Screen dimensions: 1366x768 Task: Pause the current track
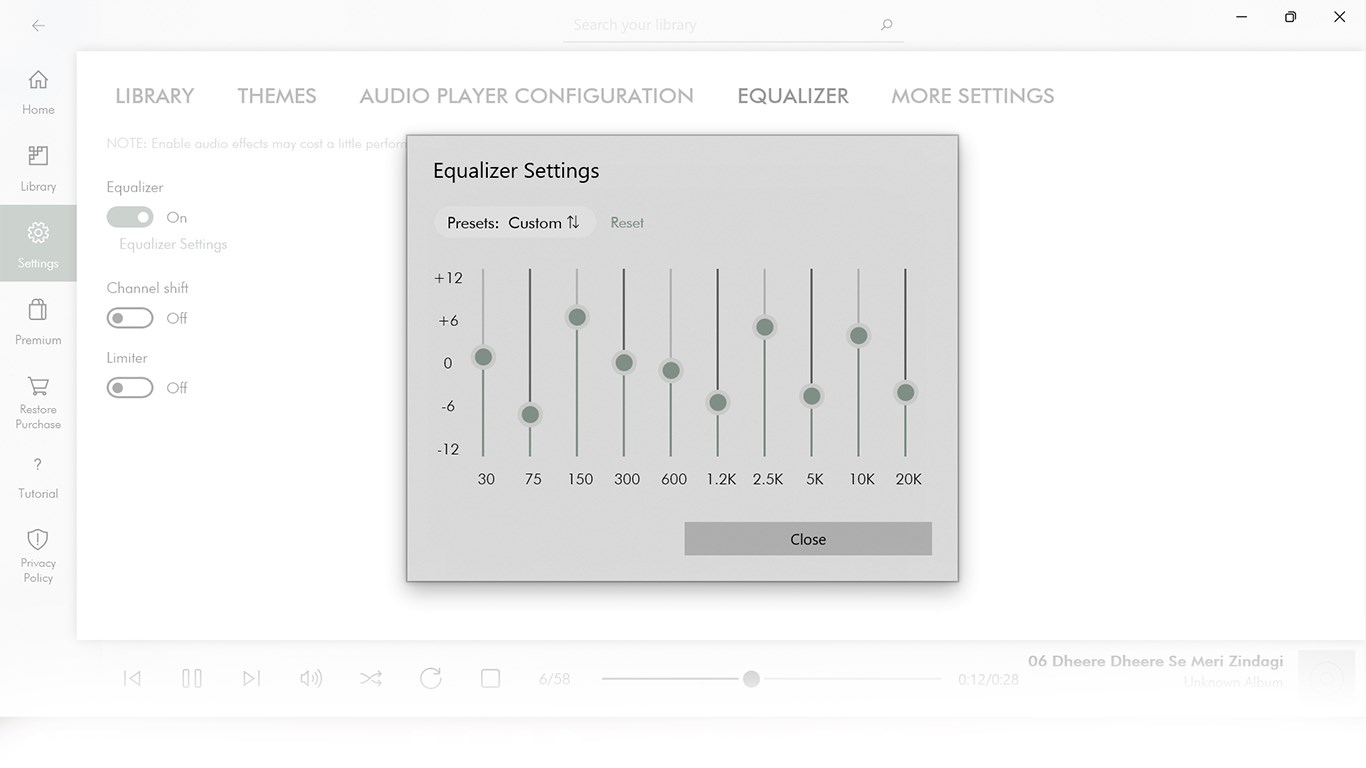(191, 678)
